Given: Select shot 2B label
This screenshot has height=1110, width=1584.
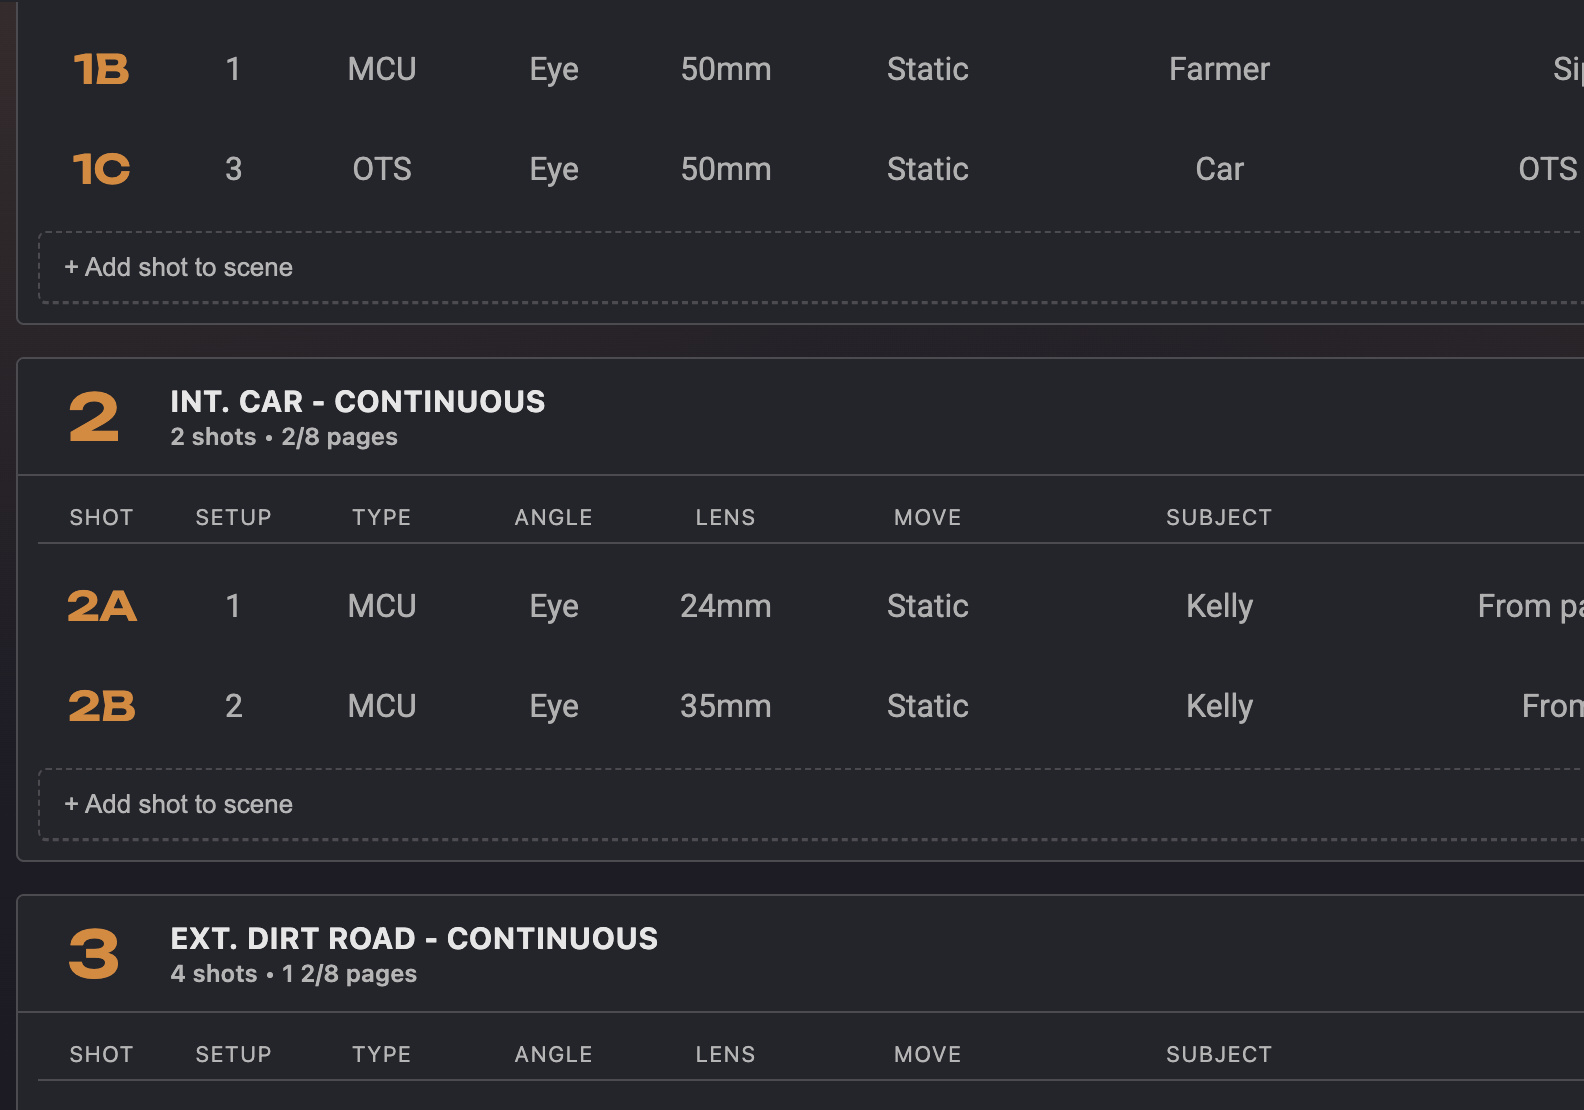Looking at the screenshot, I should click(101, 706).
